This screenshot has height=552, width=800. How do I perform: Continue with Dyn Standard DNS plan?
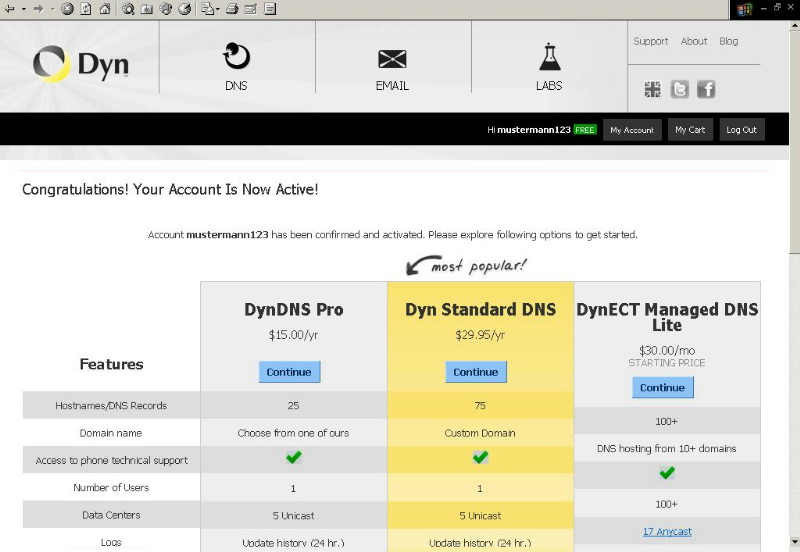pyautogui.click(x=476, y=372)
